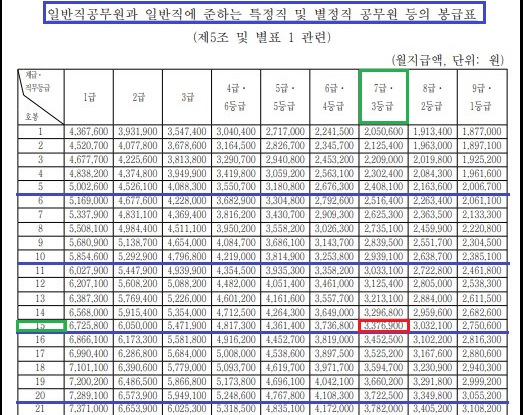The width and height of the screenshot is (523, 415).
Task: Click the cell showing 5,680,900
Action: [x=89, y=243]
